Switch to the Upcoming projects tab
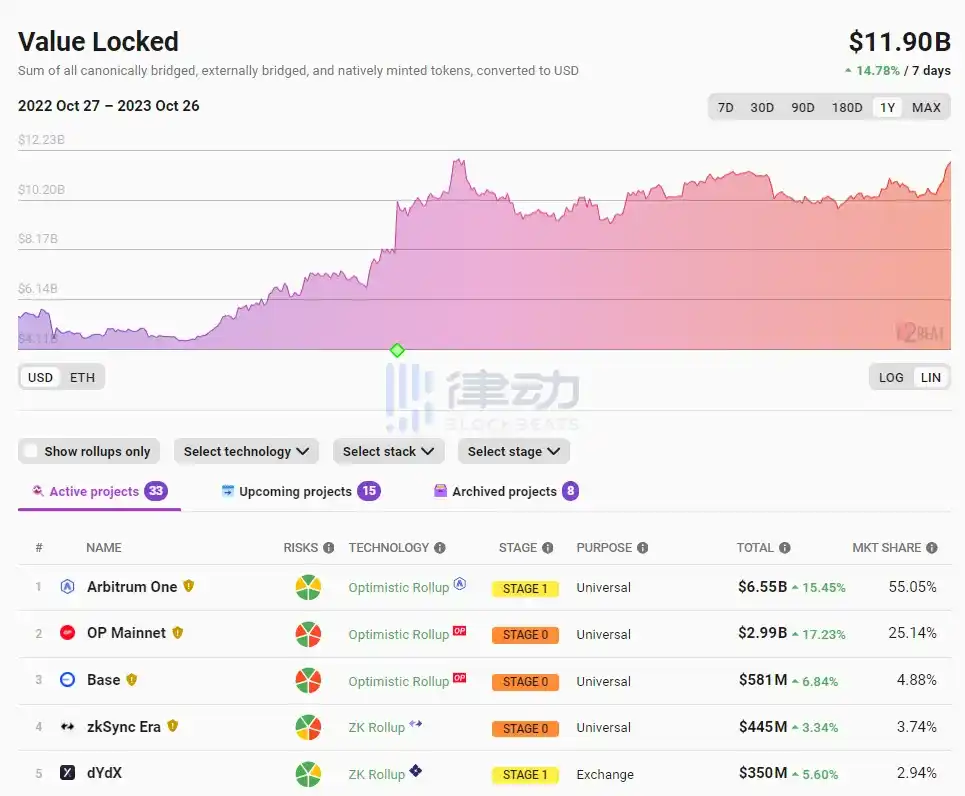 pyautogui.click(x=295, y=491)
